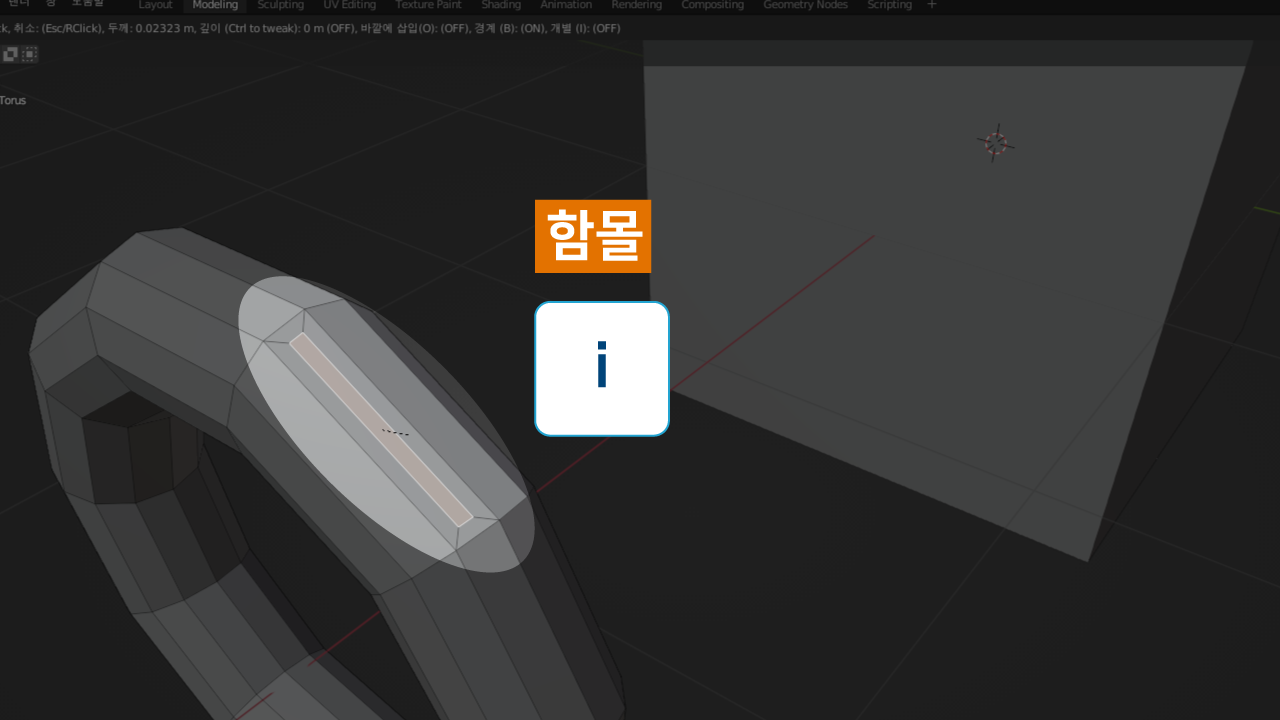The height and width of the screenshot is (720, 1280).
Task: Switch to the Texture Paint tab
Action: (x=428, y=5)
